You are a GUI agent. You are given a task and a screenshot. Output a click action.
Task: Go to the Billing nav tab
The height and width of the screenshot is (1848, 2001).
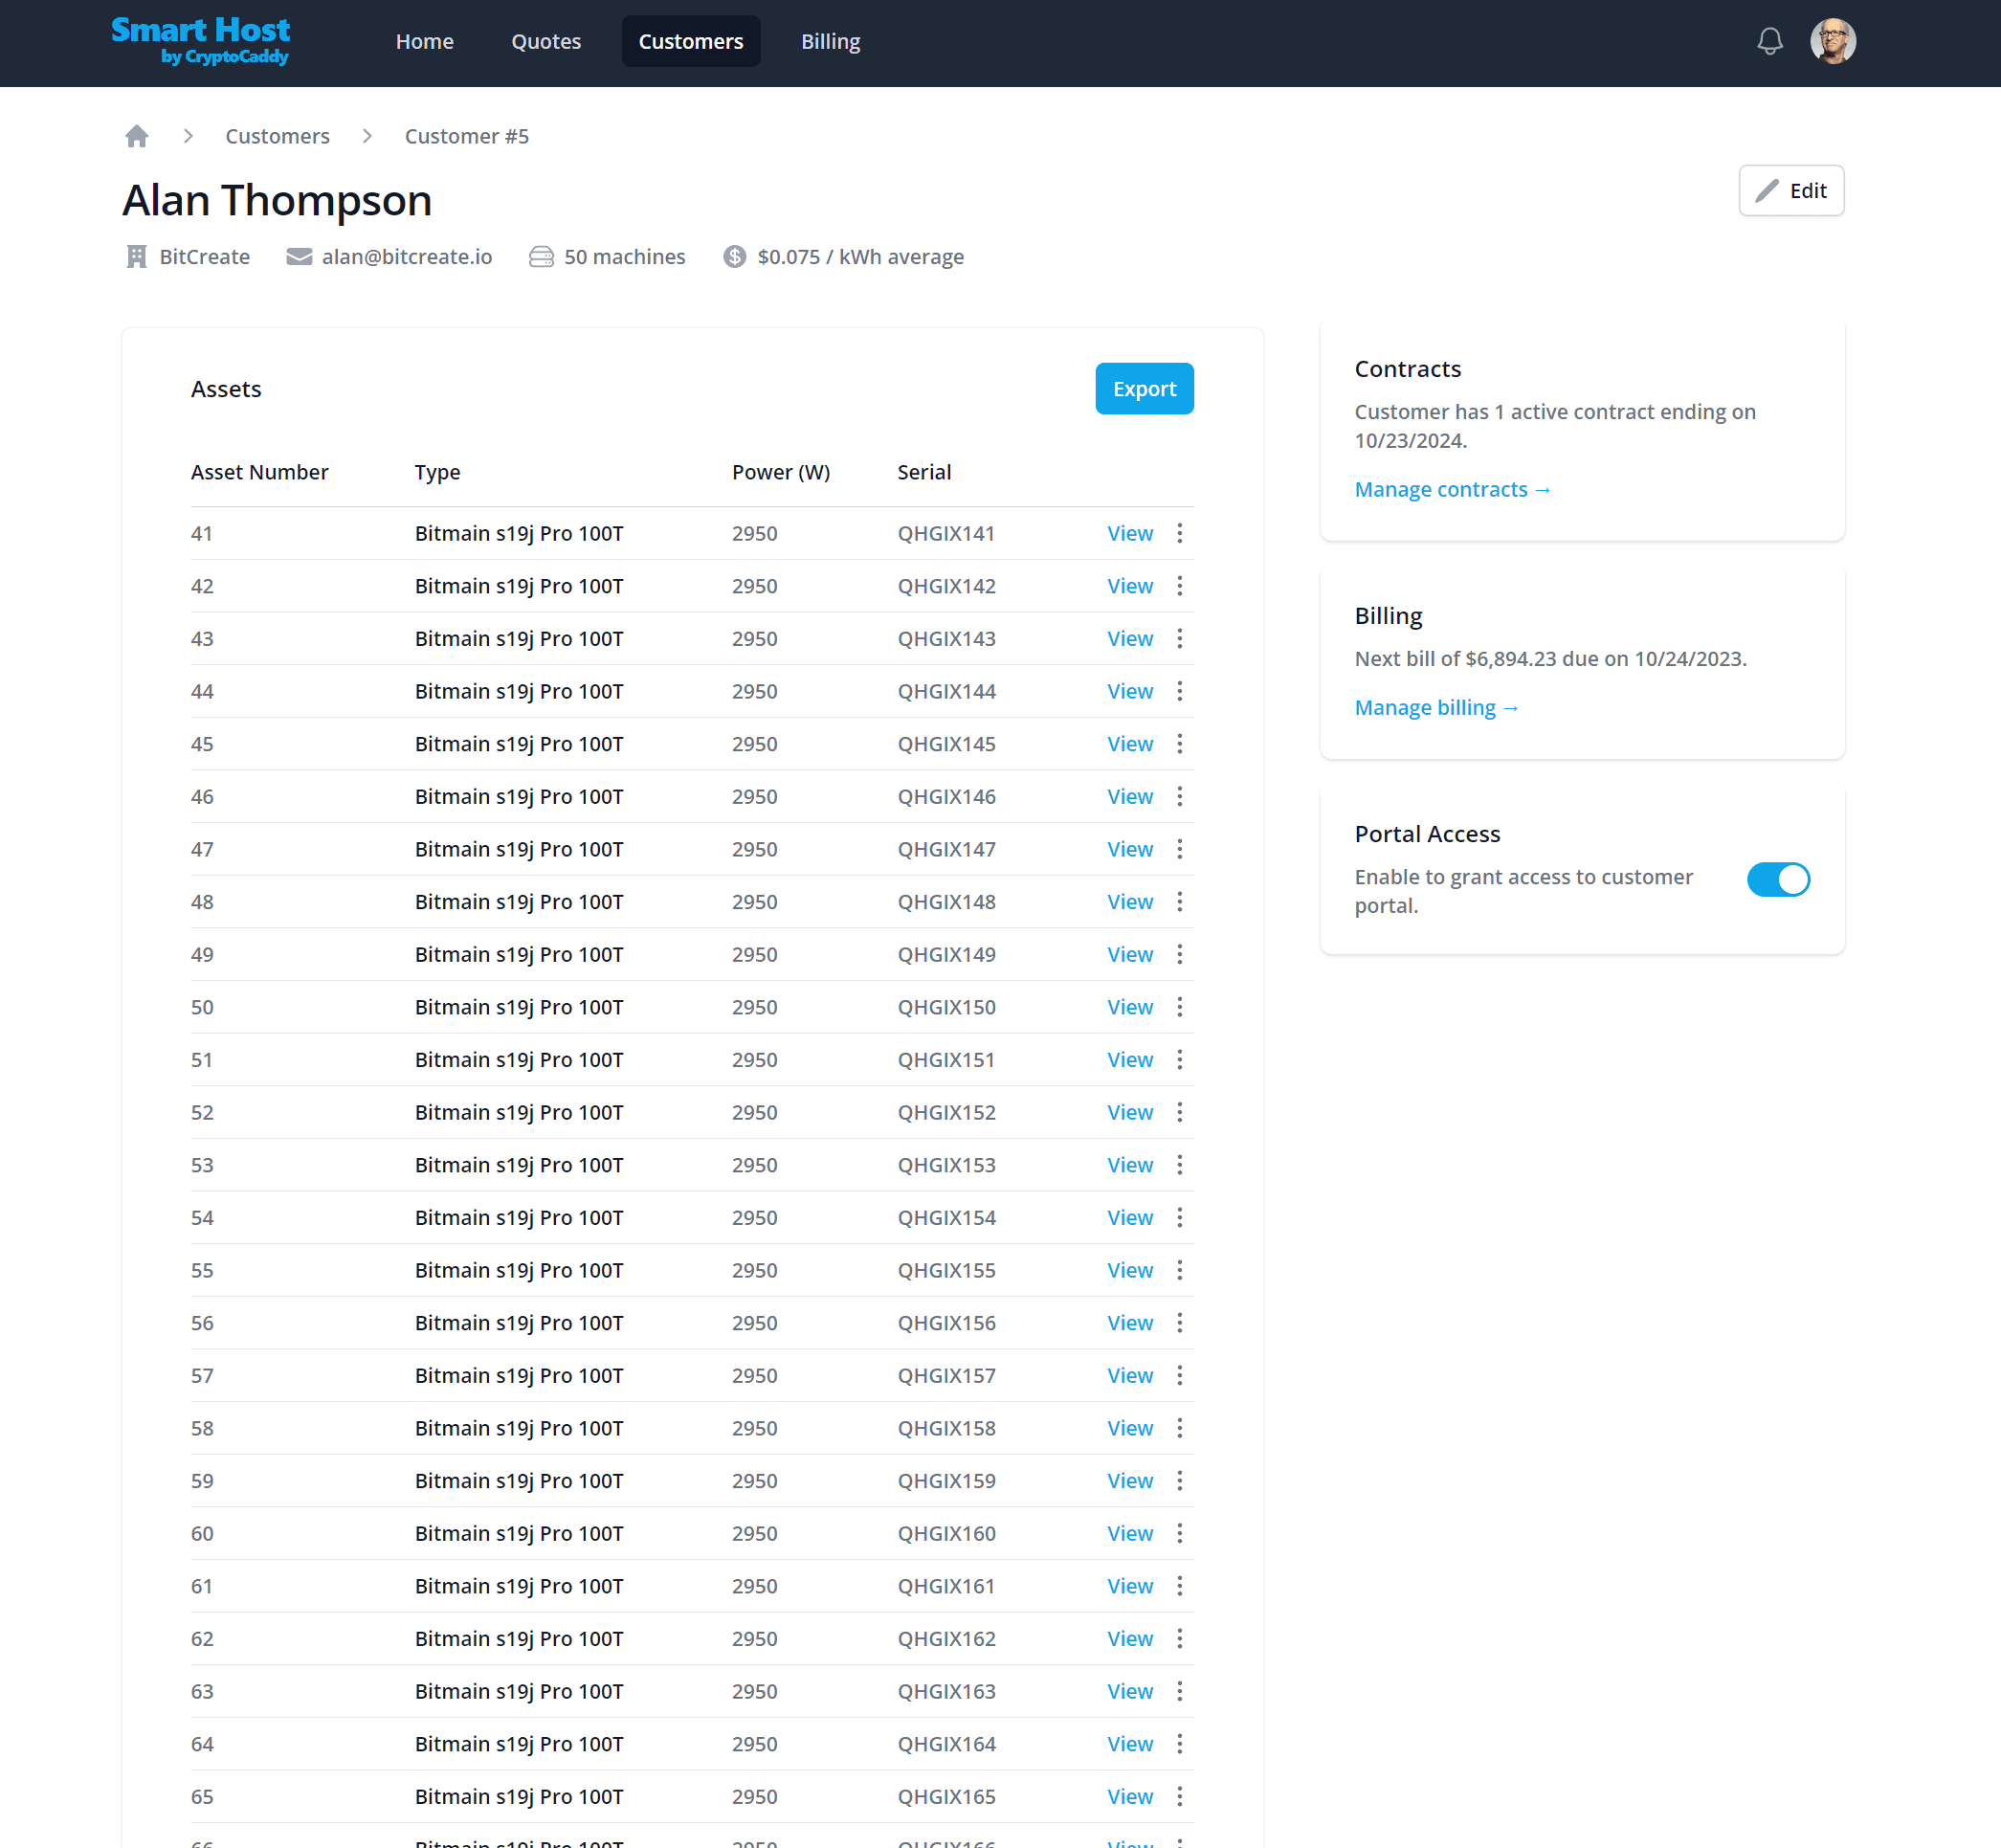pos(830,41)
